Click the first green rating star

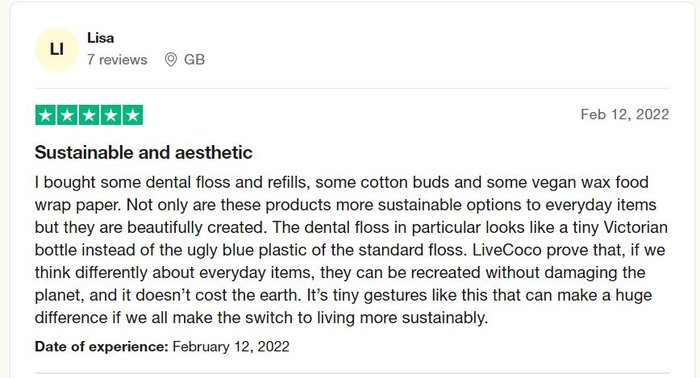pyautogui.click(x=46, y=115)
